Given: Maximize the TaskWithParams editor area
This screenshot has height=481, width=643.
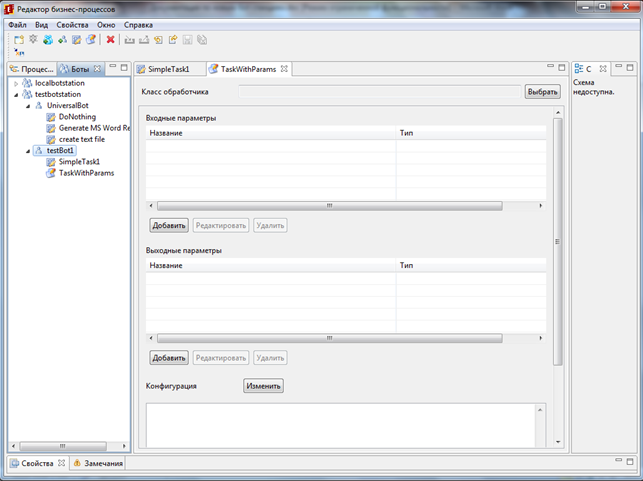Looking at the screenshot, I should point(562,69).
